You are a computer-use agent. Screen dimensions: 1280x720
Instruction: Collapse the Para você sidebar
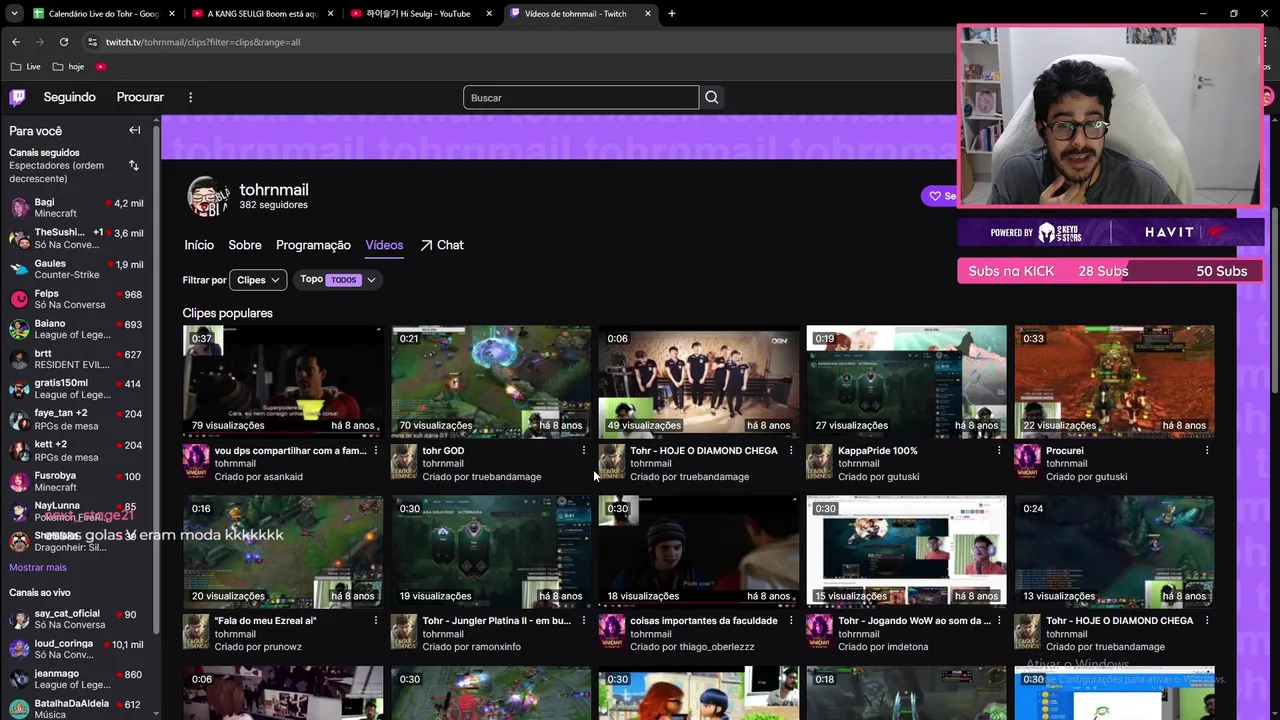[134, 130]
